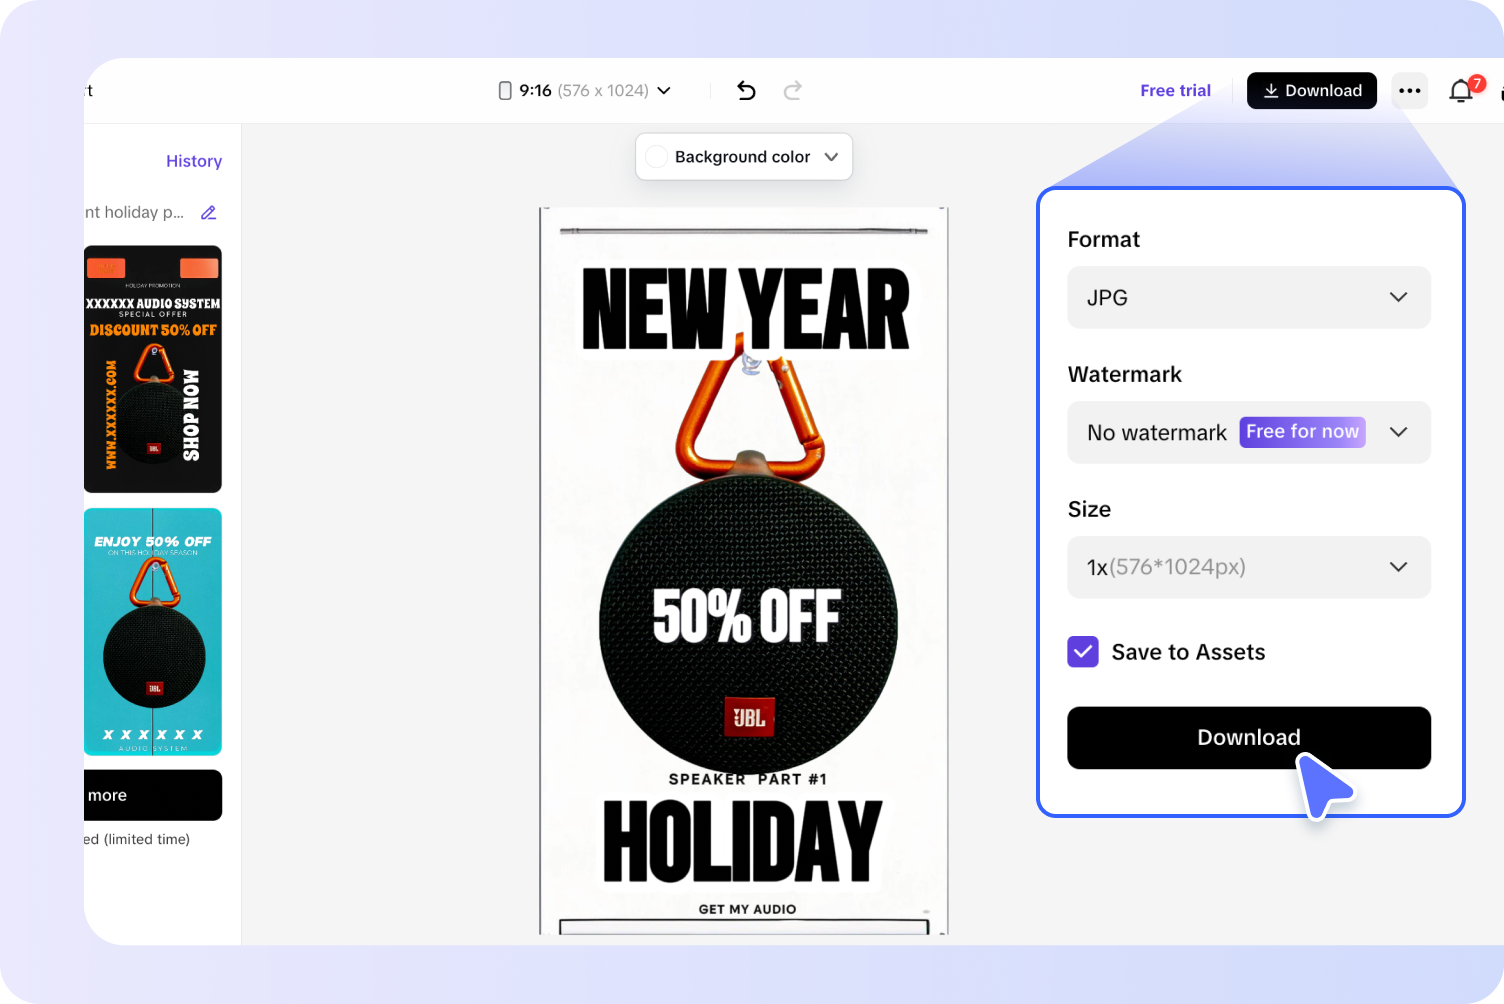Click the JBL logo on the speaker
Viewport: 1504px width, 1004px height.
click(x=749, y=717)
